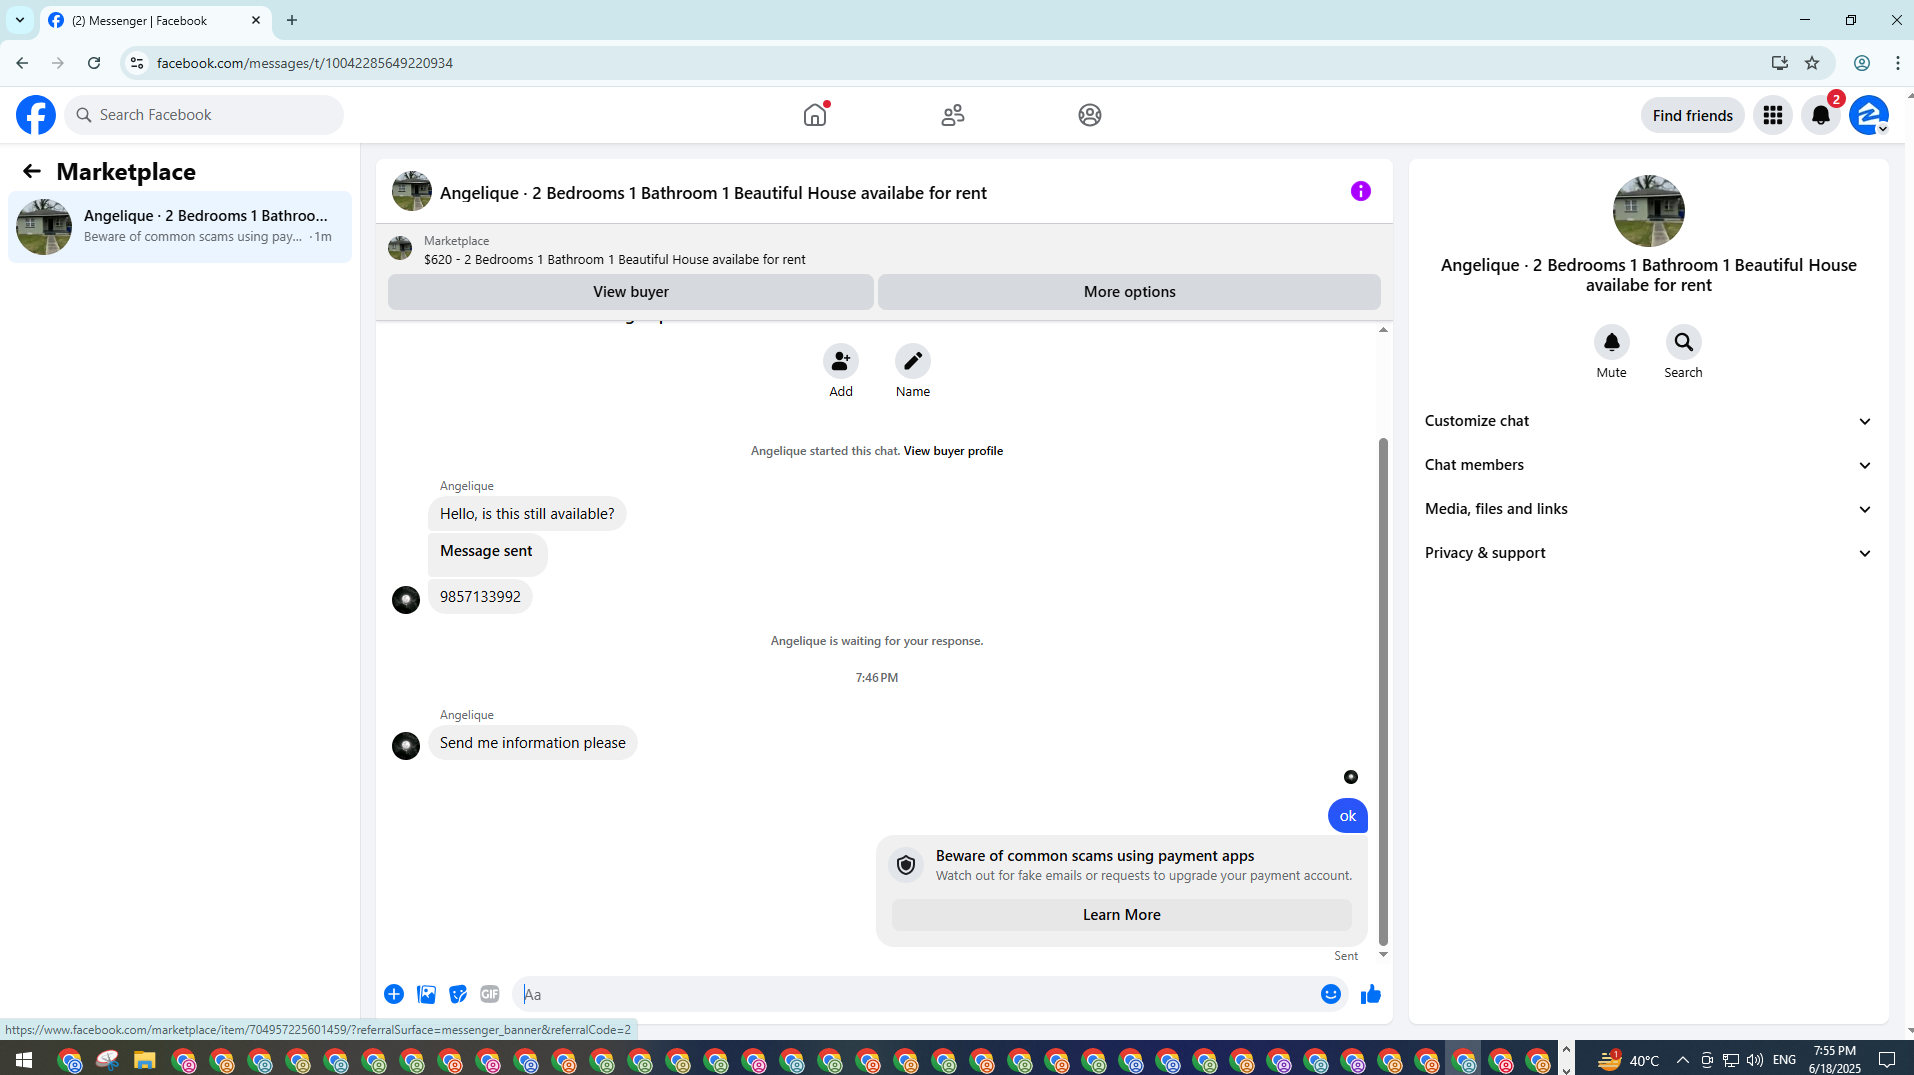
Task: Click the chat scrollbar thumb
Action: tap(1383, 690)
